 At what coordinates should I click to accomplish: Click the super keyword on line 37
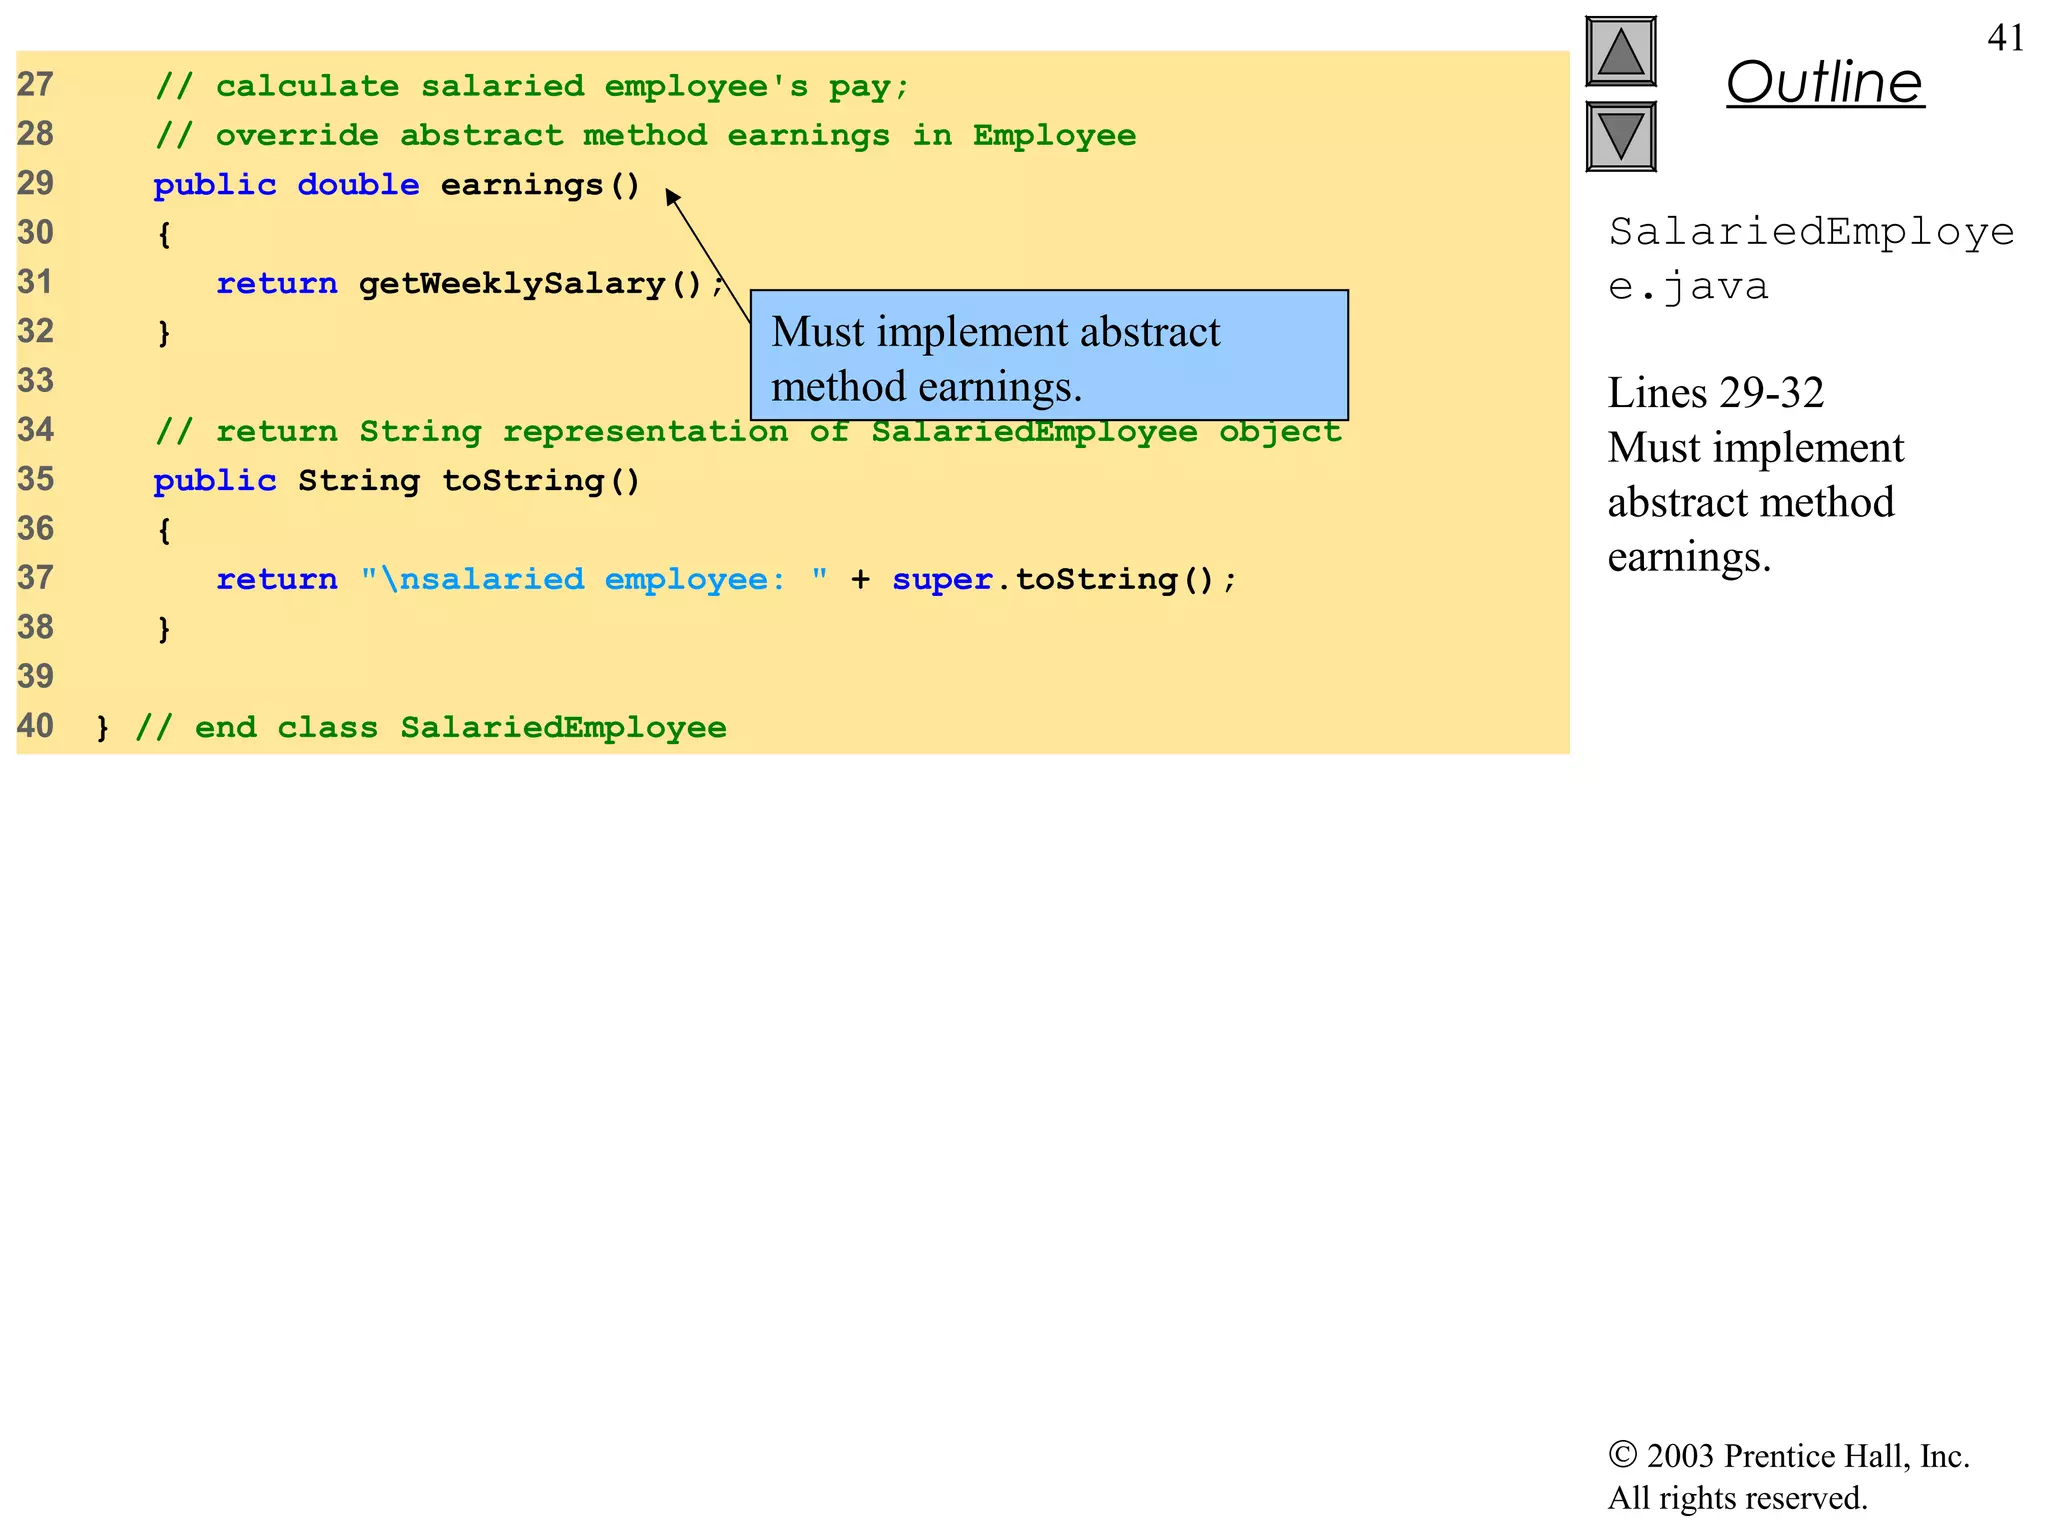[x=942, y=579]
